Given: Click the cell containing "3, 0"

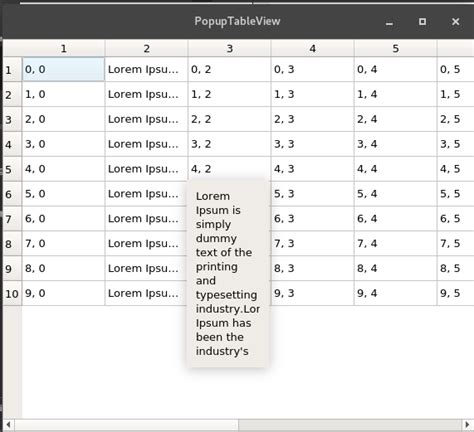Looking at the screenshot, I should coord(63,144).
